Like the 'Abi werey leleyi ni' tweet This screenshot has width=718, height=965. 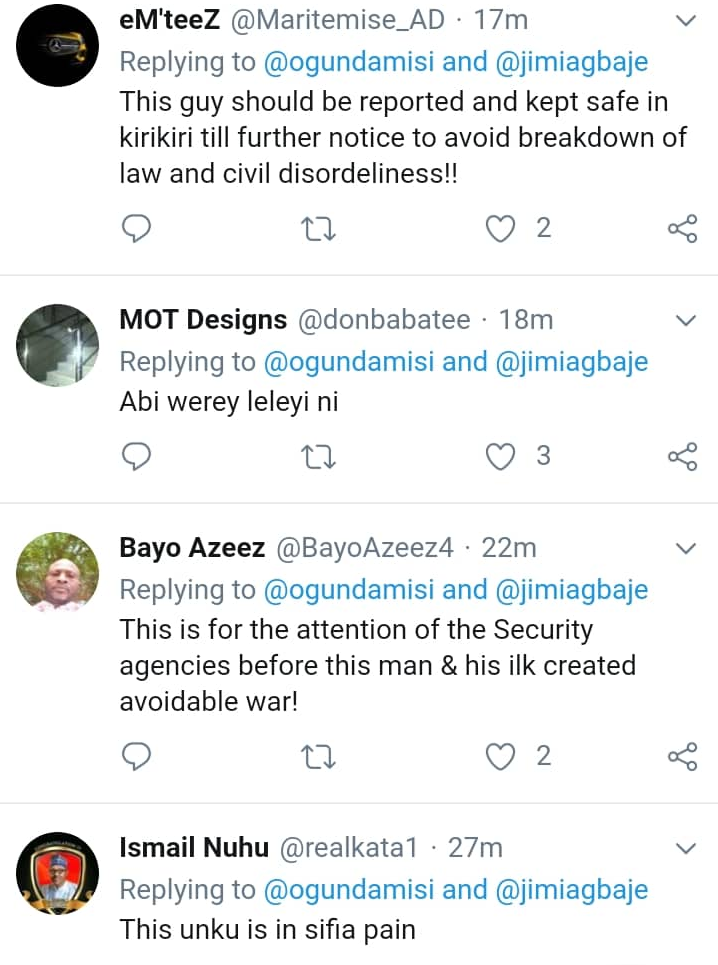click(499, 457)
